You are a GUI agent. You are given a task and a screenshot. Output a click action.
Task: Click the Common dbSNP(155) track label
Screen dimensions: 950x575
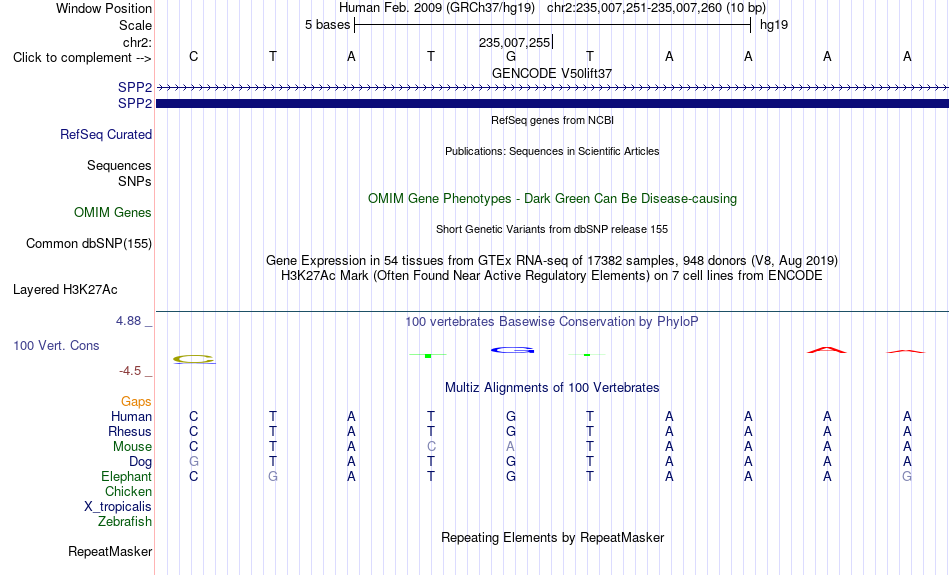(89, 244)
